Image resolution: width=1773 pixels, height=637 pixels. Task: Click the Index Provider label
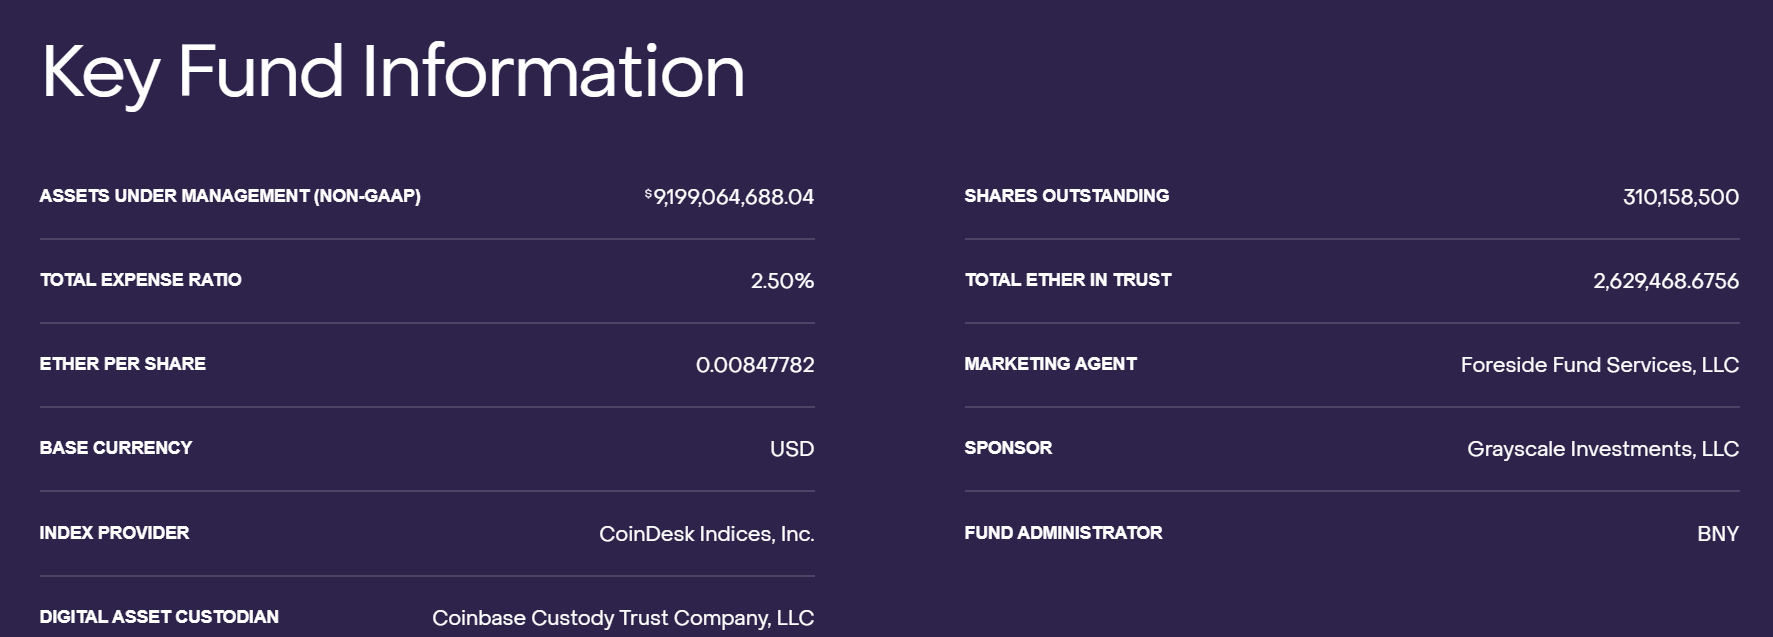point(114,533)
